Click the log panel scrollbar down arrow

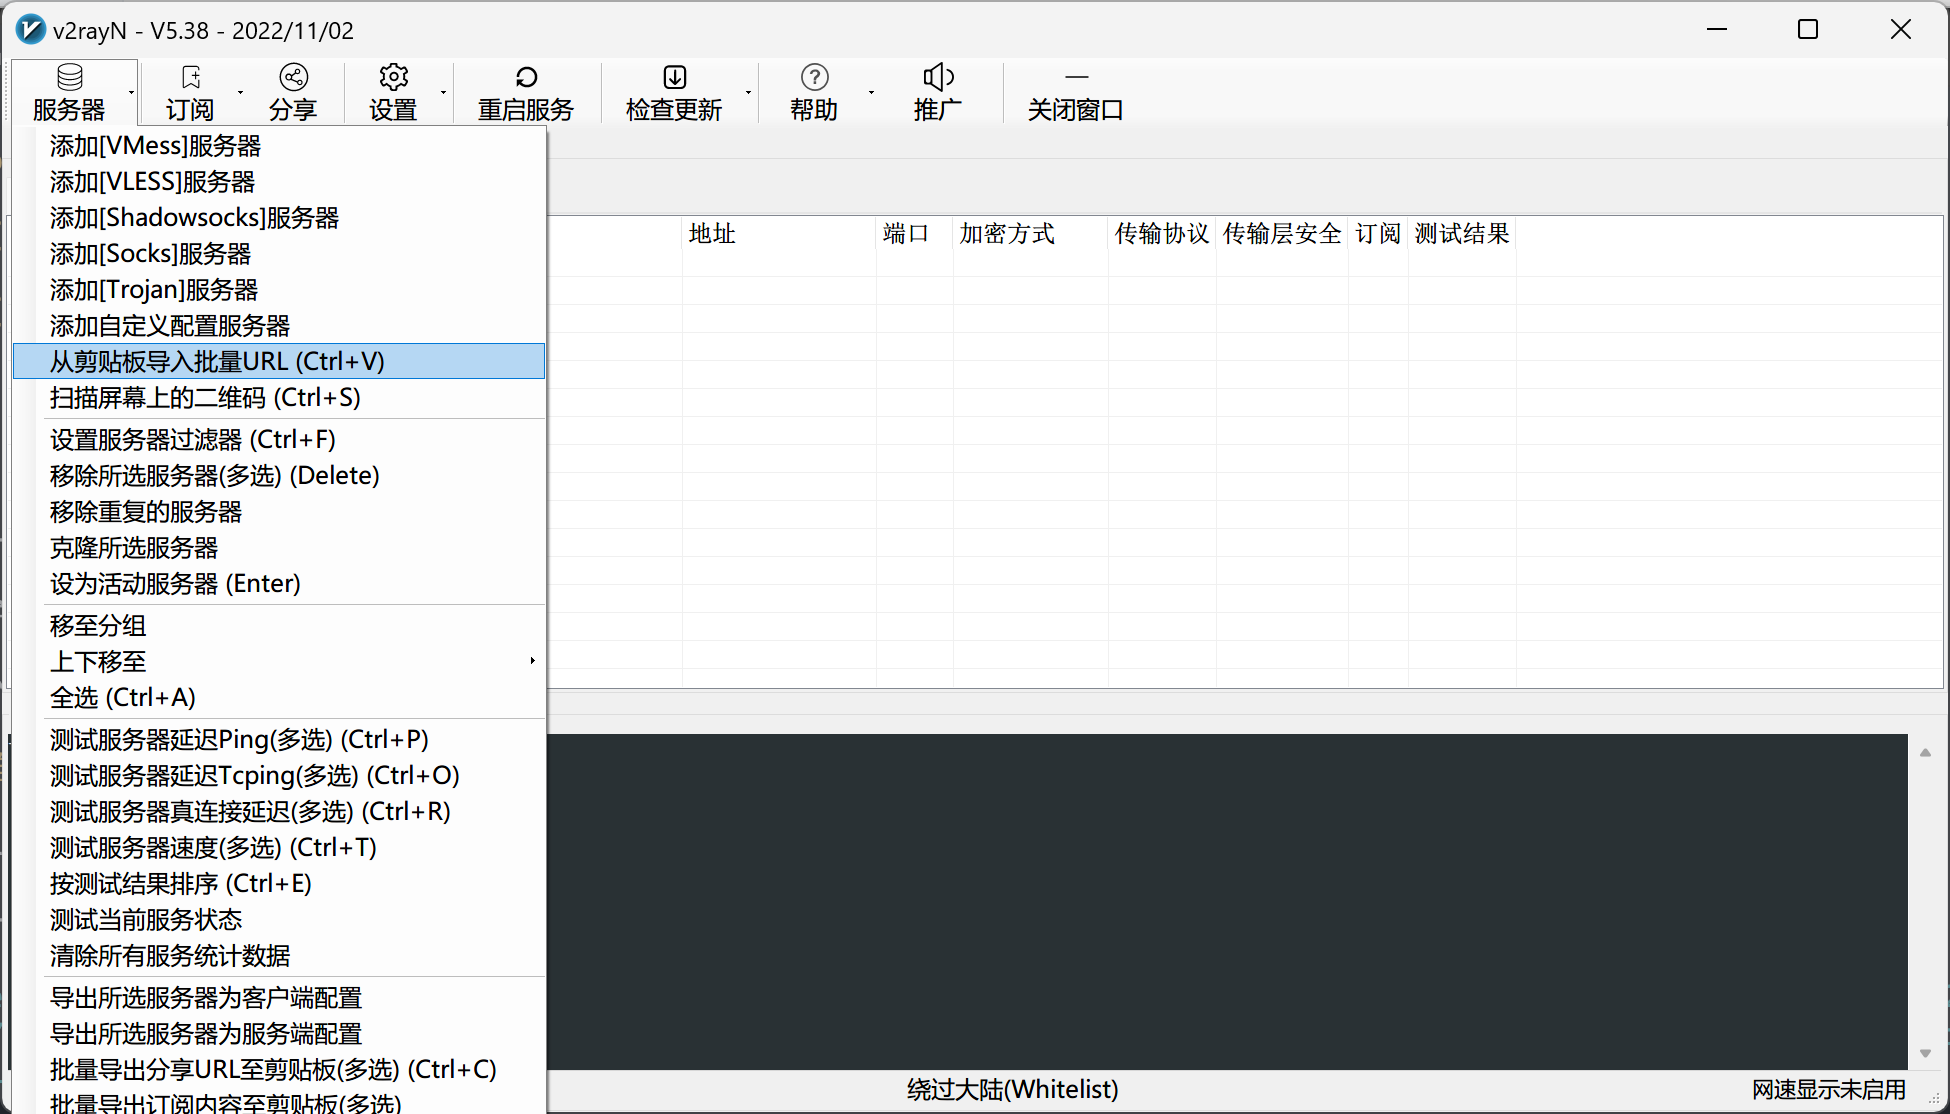click(1925, 1053)
